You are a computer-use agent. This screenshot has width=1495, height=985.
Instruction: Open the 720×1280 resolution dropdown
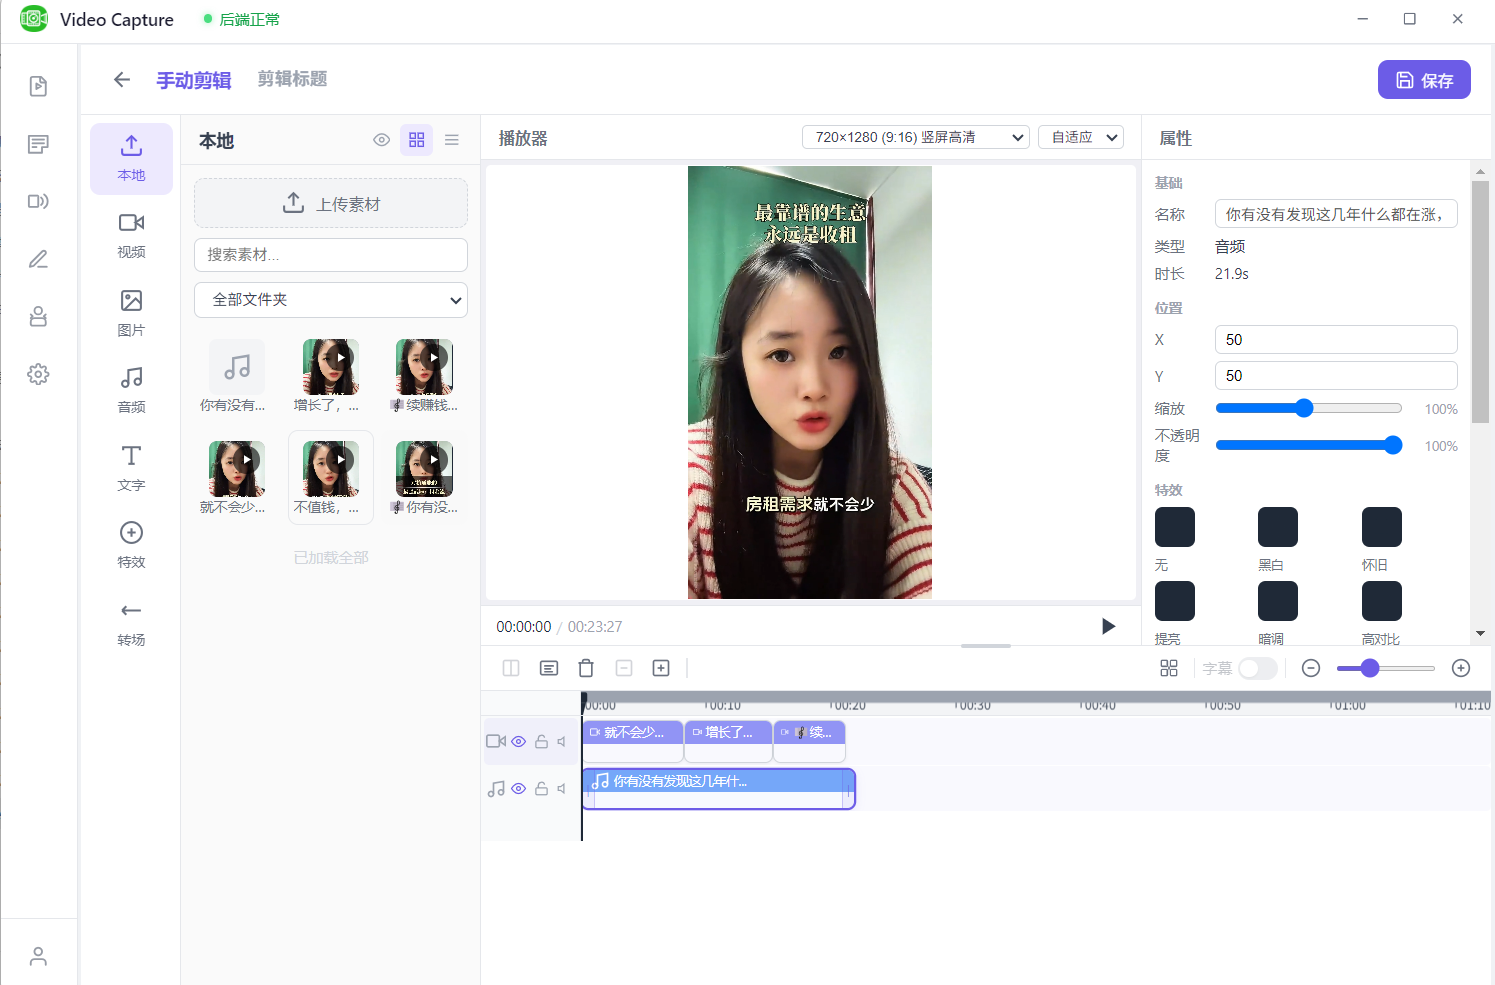click(x=916, y=137)
